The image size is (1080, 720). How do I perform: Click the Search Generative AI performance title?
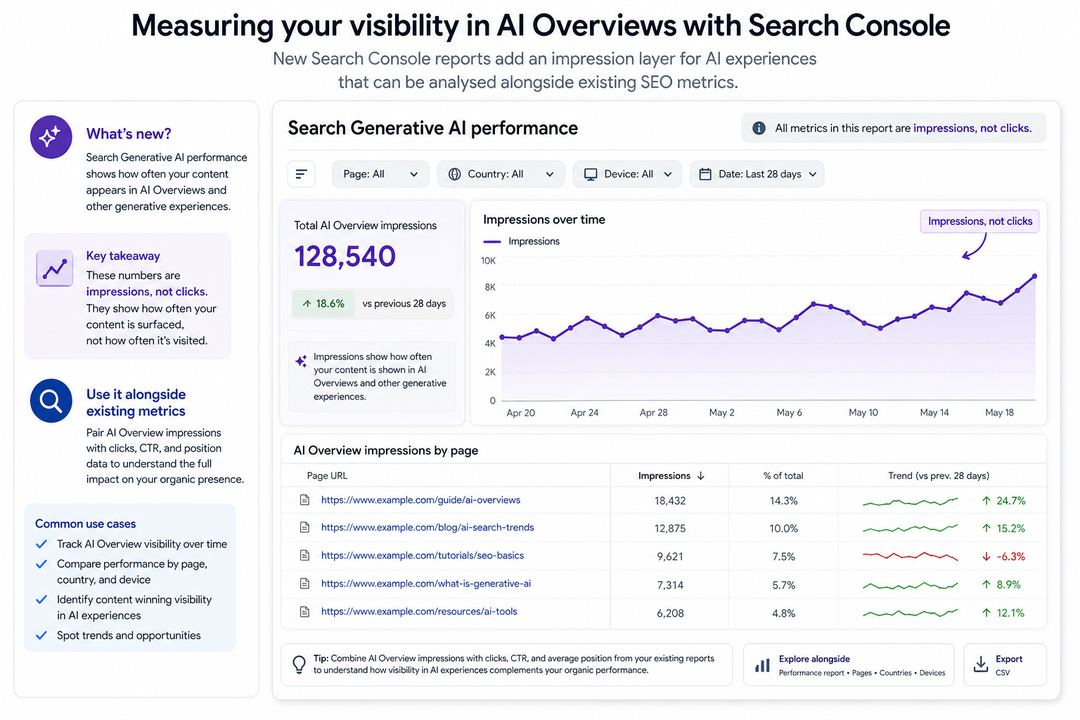(x=433, y=128)
